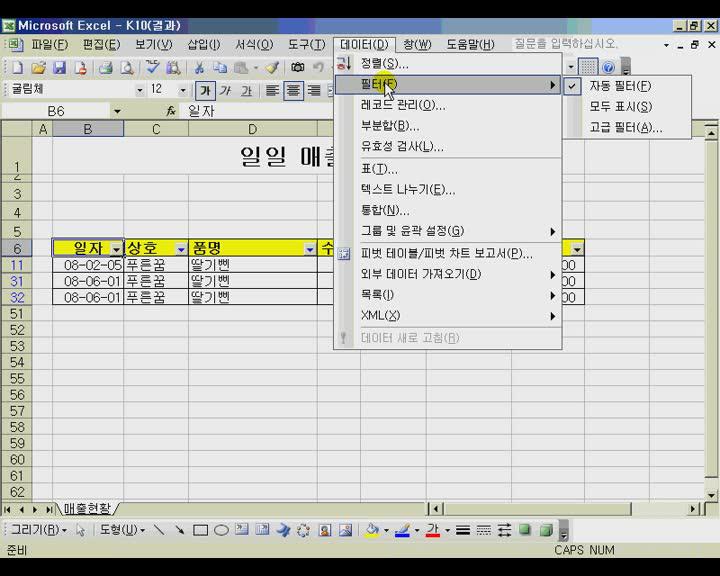Open the font name dropdown 굴림체
Screen dimensions: 720x576
pos(140,90)
